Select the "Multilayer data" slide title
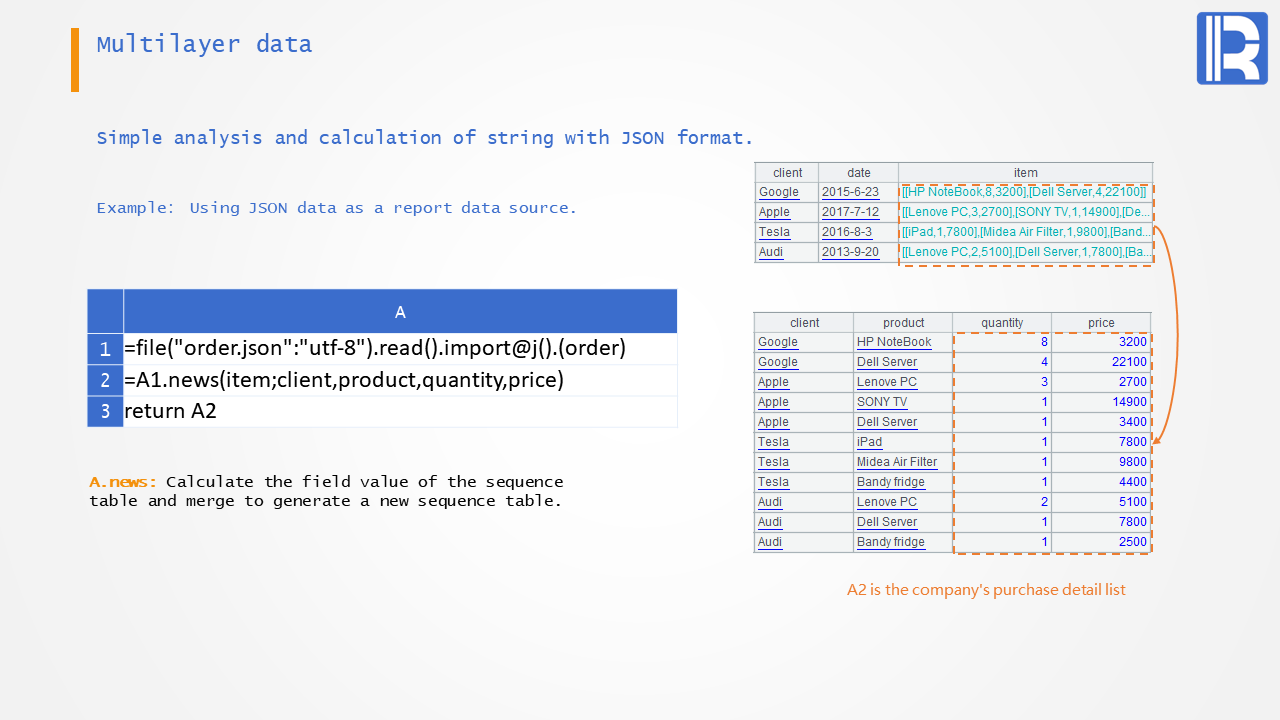Image resolution: width=1280 pixels, height=720 pixels. point(204,44)
